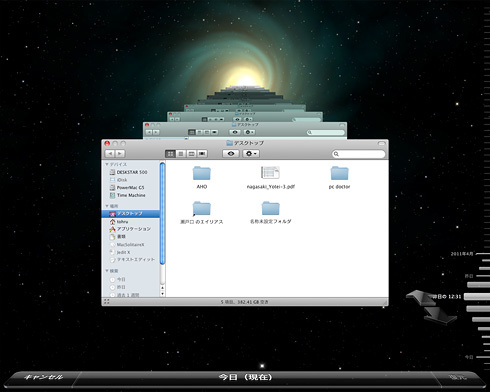This screenshot has height=392, width=490.
Task: Switch to list view in front window
Action: pos(181,154)
